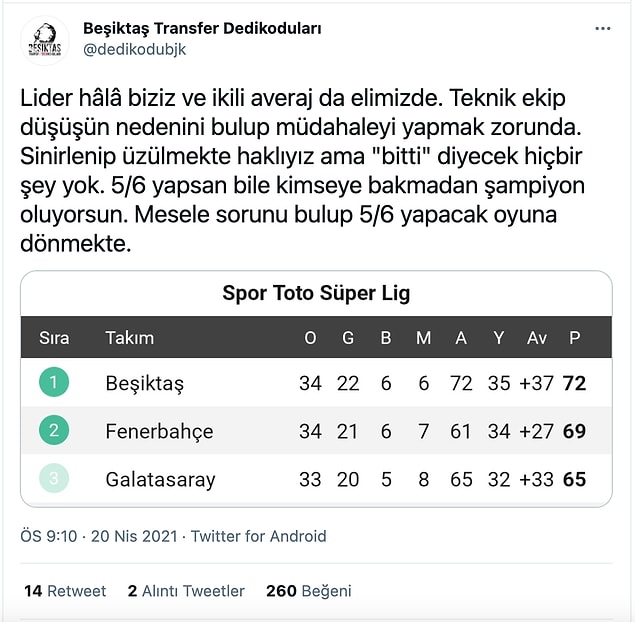635x622 pixels.
Task: Click the Av column header
Action: [537, 338]
